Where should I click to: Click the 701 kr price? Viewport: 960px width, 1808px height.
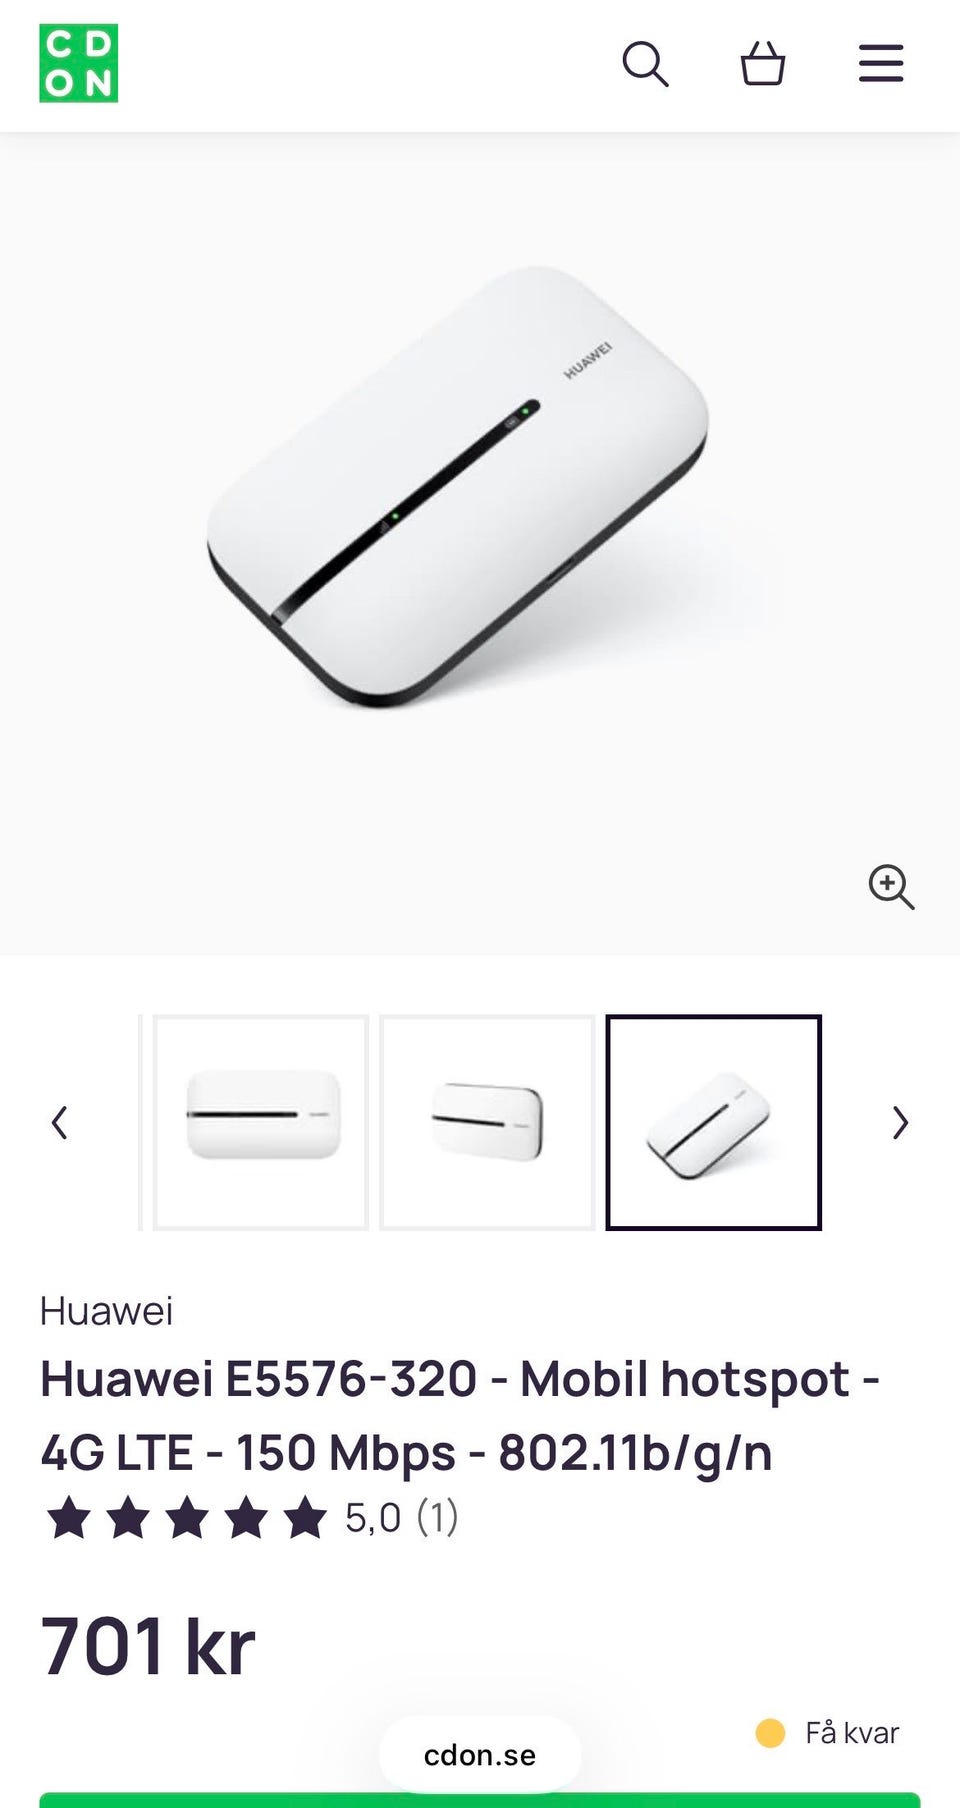click(148, 1646)
